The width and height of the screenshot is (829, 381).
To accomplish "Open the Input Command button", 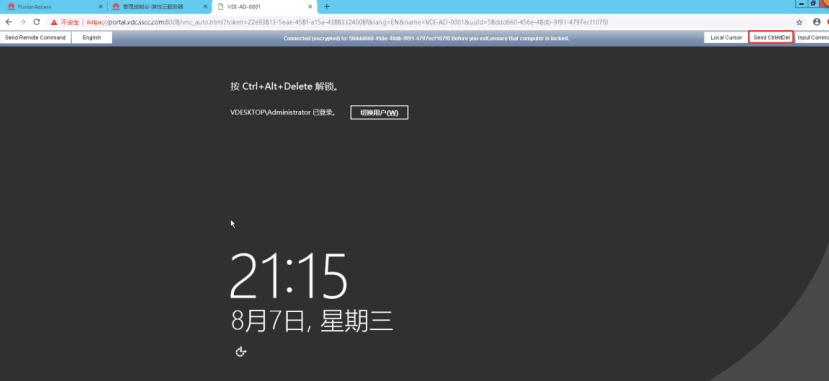I will pos(812,38).
